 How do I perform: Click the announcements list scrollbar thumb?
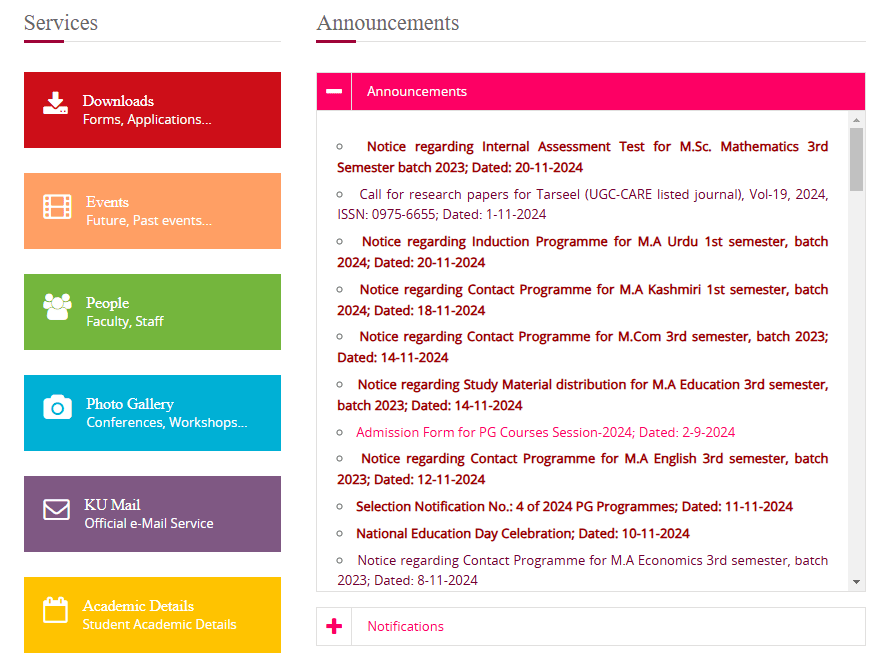(857, 158)
